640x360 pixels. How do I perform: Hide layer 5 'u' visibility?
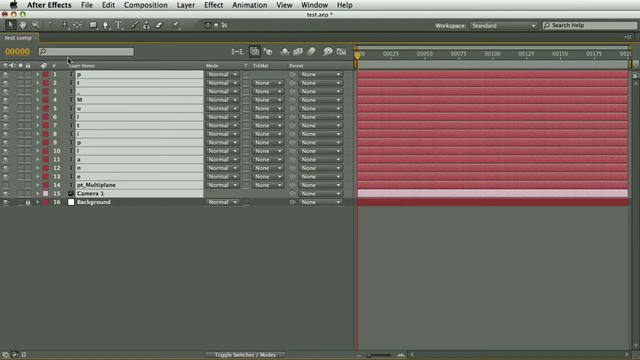(x=5, y=109)
